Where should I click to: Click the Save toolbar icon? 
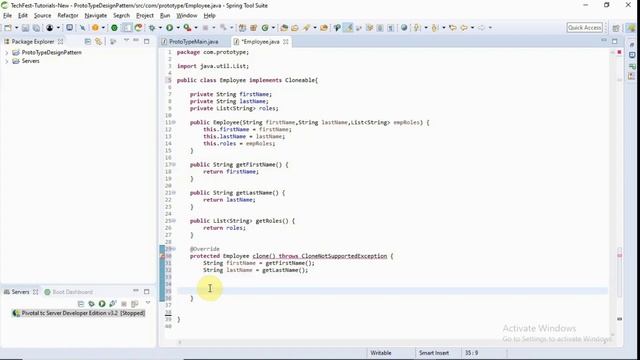coord(25,28)
